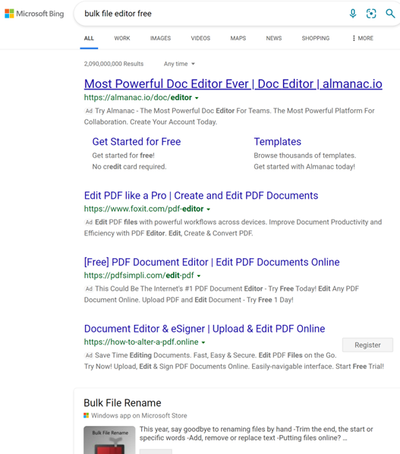Click the Templates sitelink

277,142
